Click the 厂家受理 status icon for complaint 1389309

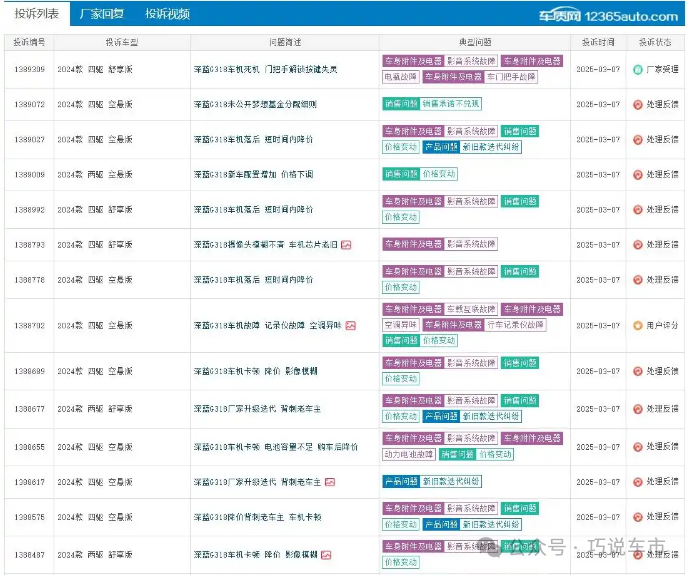click(638, 69)
